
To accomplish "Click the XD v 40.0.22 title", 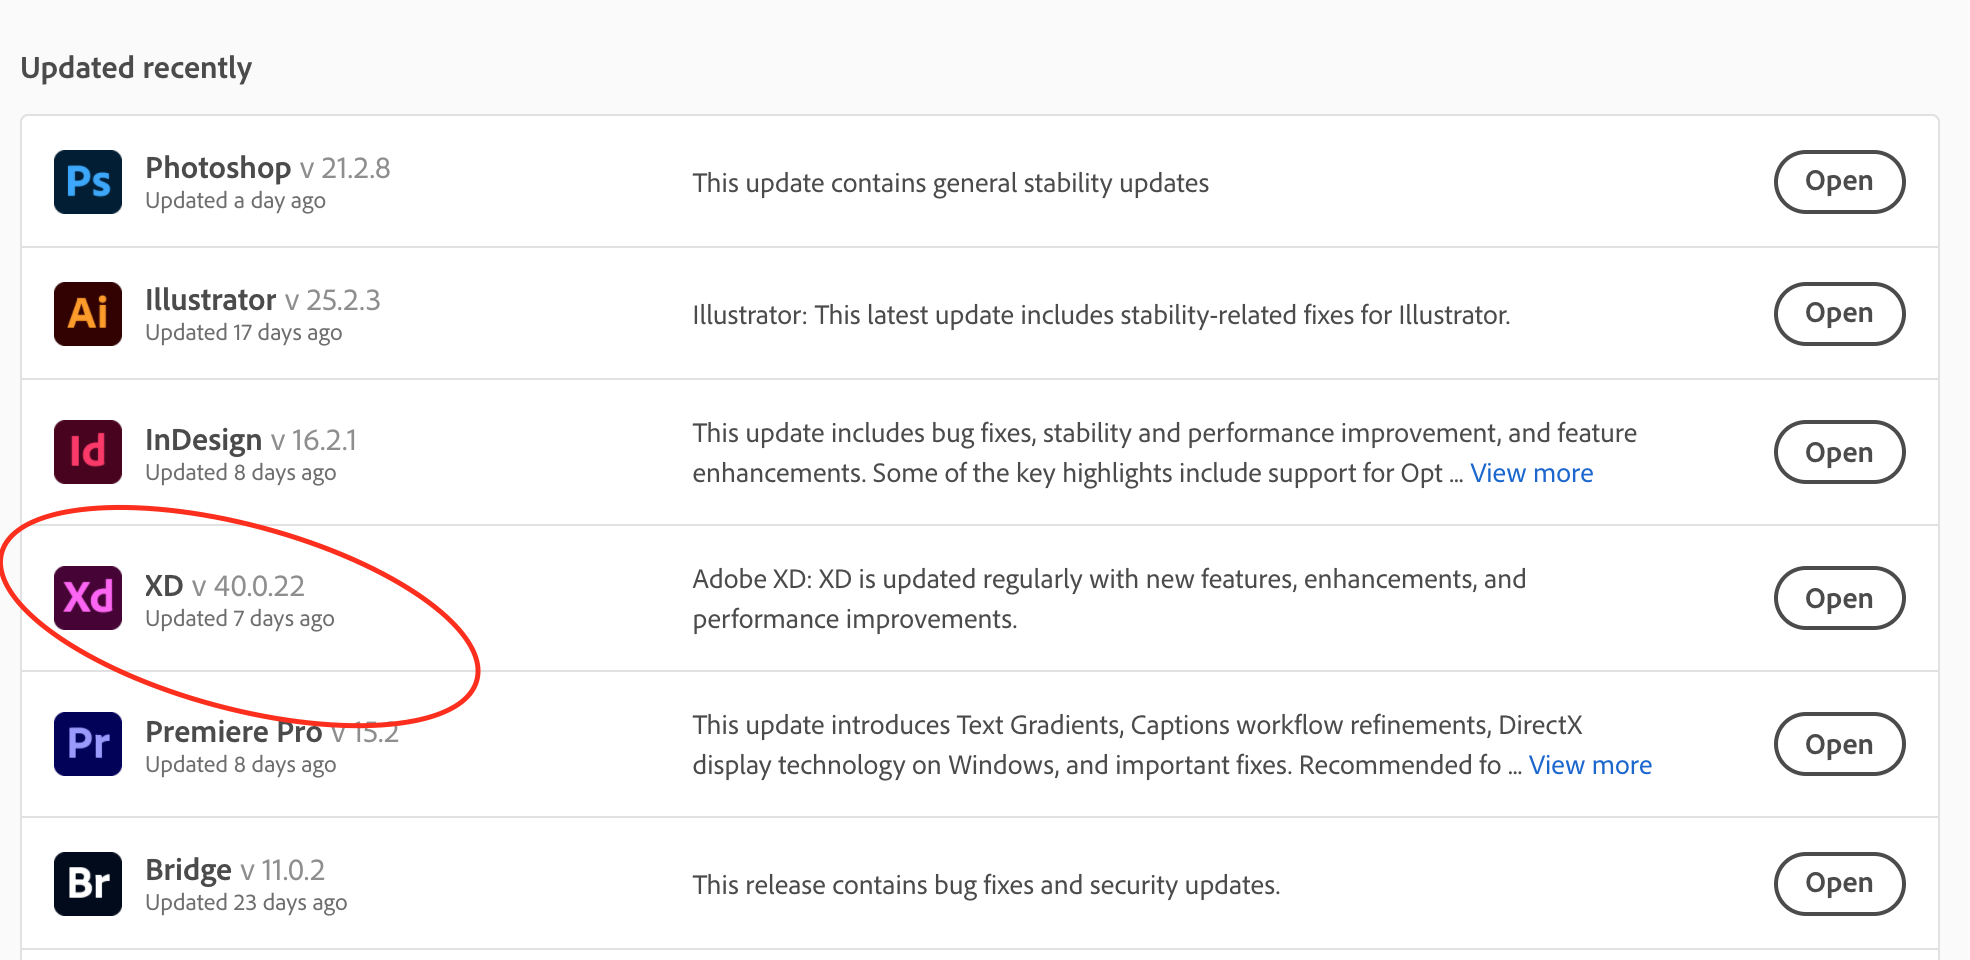I will click(x=224, y=586).
